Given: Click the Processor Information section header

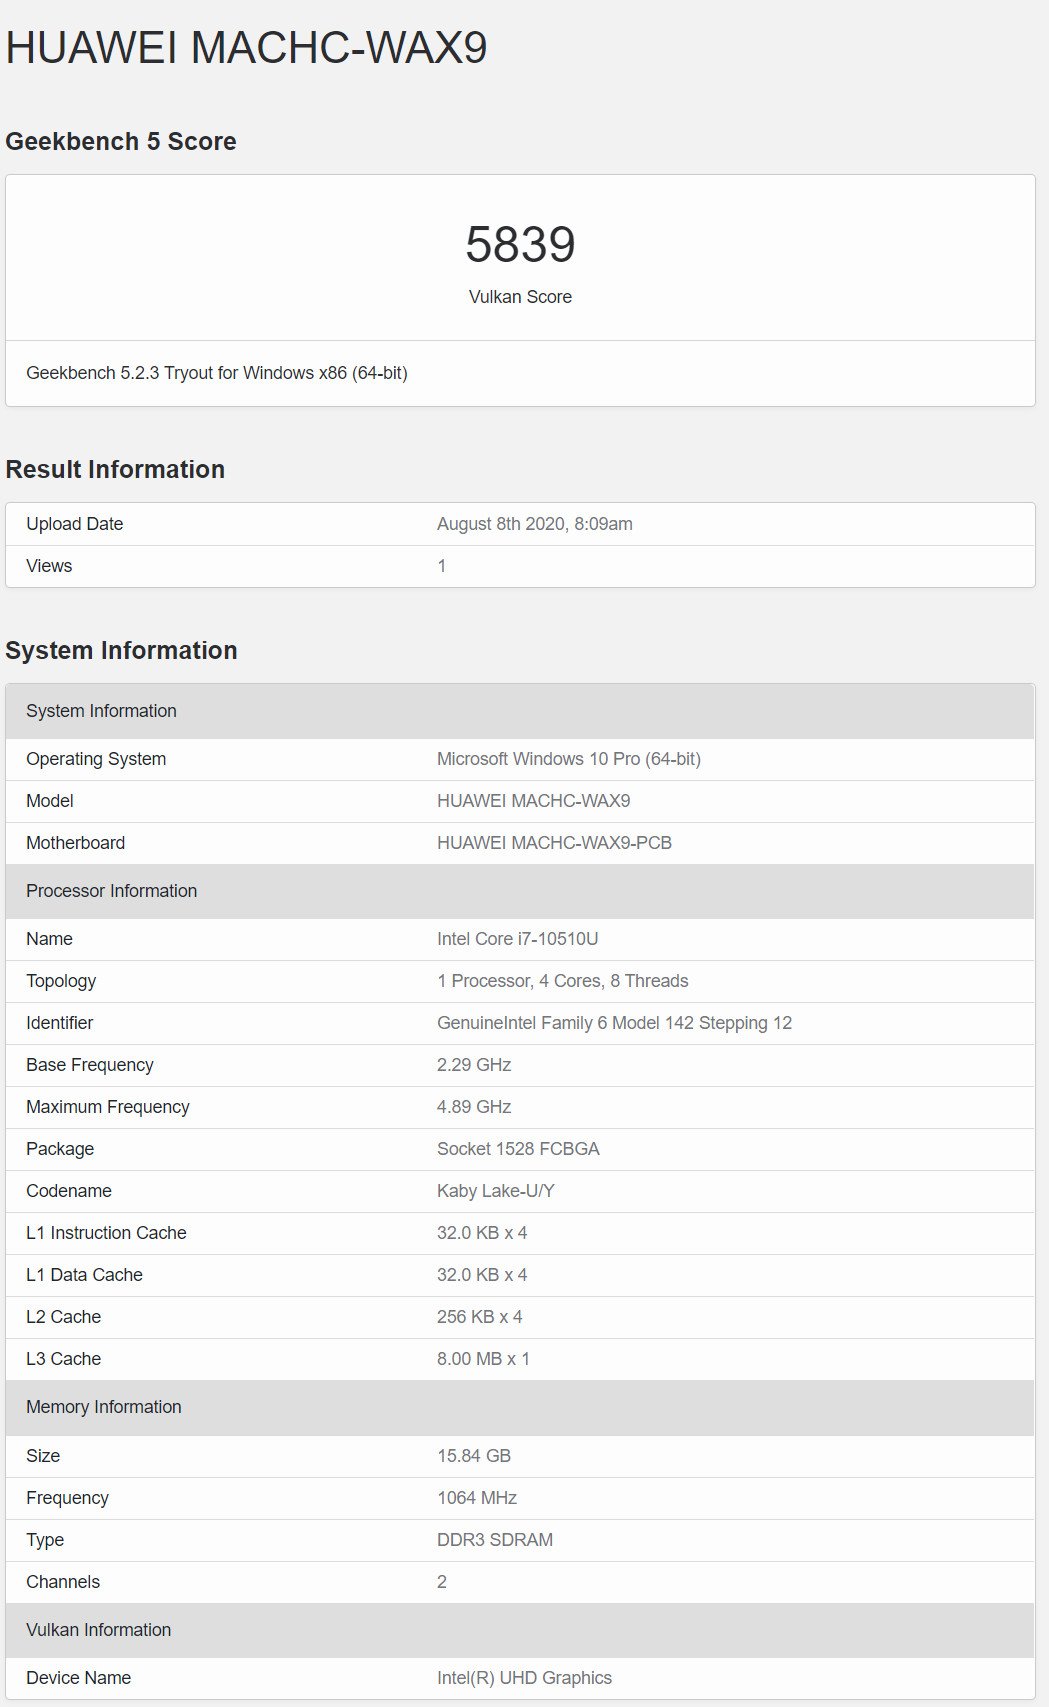Looking at the screenshot, I should [x=520, y=891].
